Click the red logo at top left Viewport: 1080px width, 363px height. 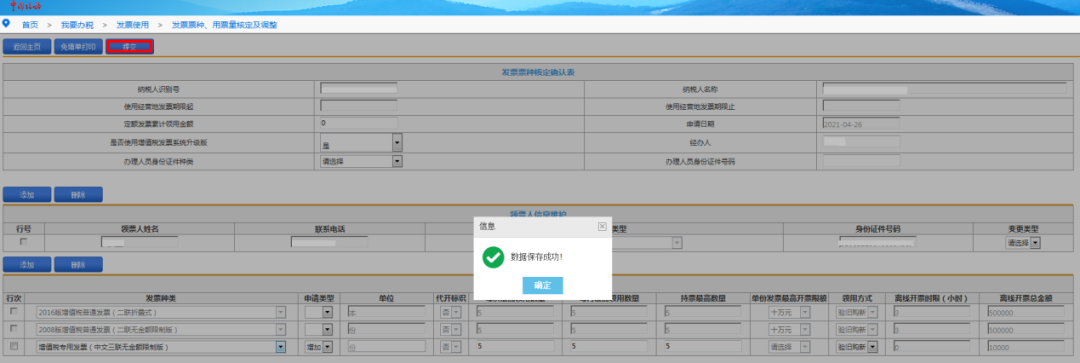(x=27, y=6)
